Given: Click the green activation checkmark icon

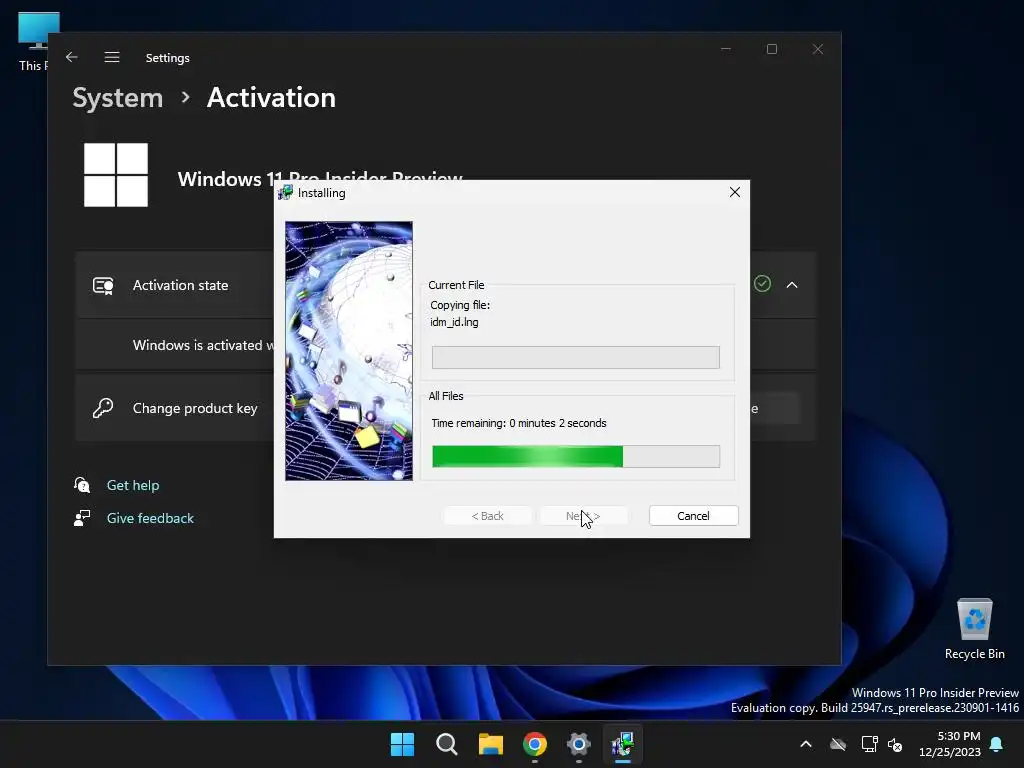Looking at the screenshot, I should click(762, 283).
